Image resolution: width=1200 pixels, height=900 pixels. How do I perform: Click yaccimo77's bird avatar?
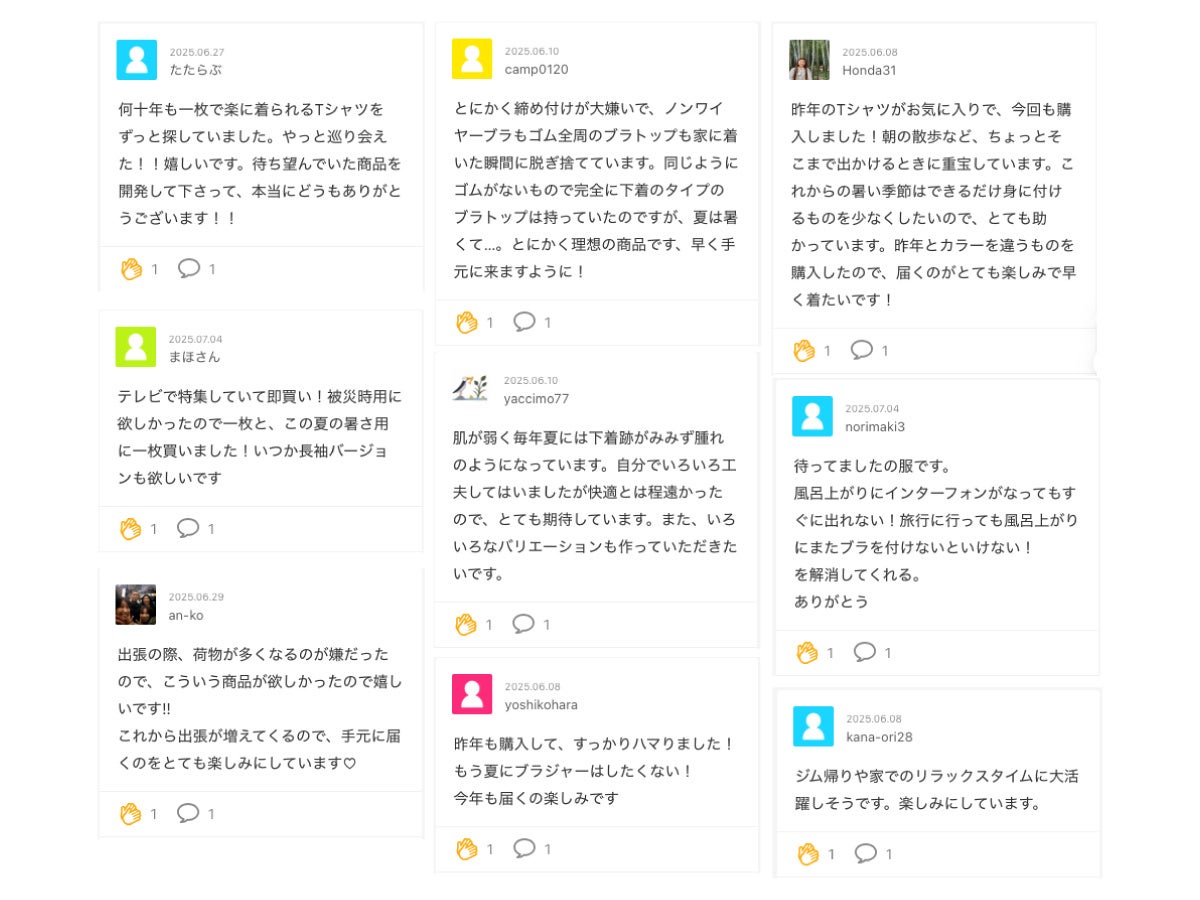[x=470, y=389]
